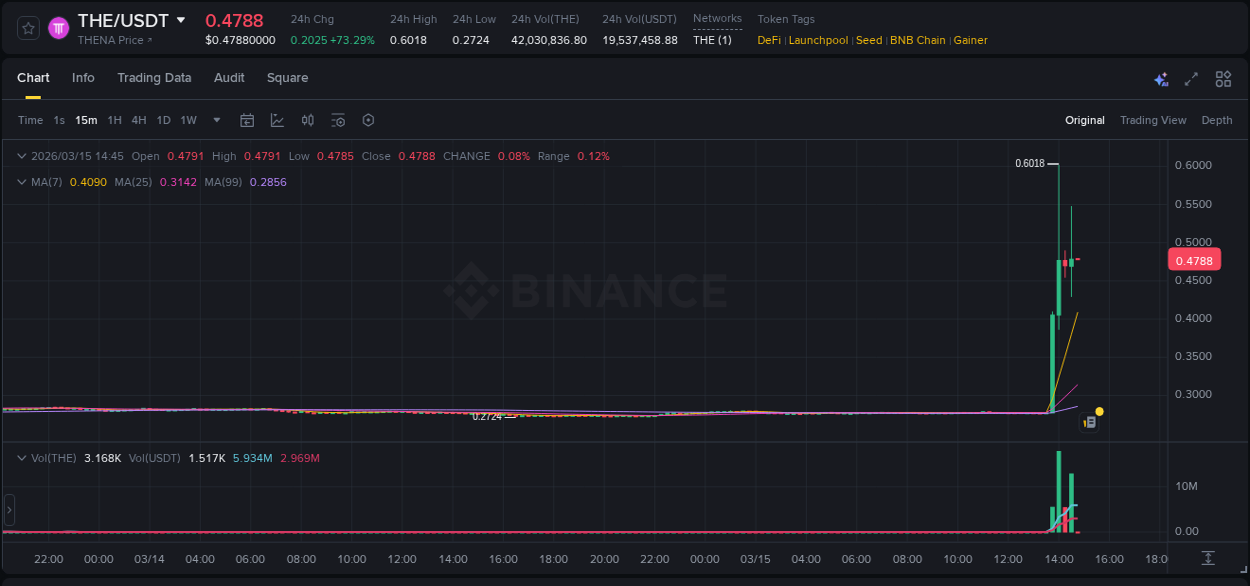
Task: Open the chart style line icon
Action: coord(277,120)
